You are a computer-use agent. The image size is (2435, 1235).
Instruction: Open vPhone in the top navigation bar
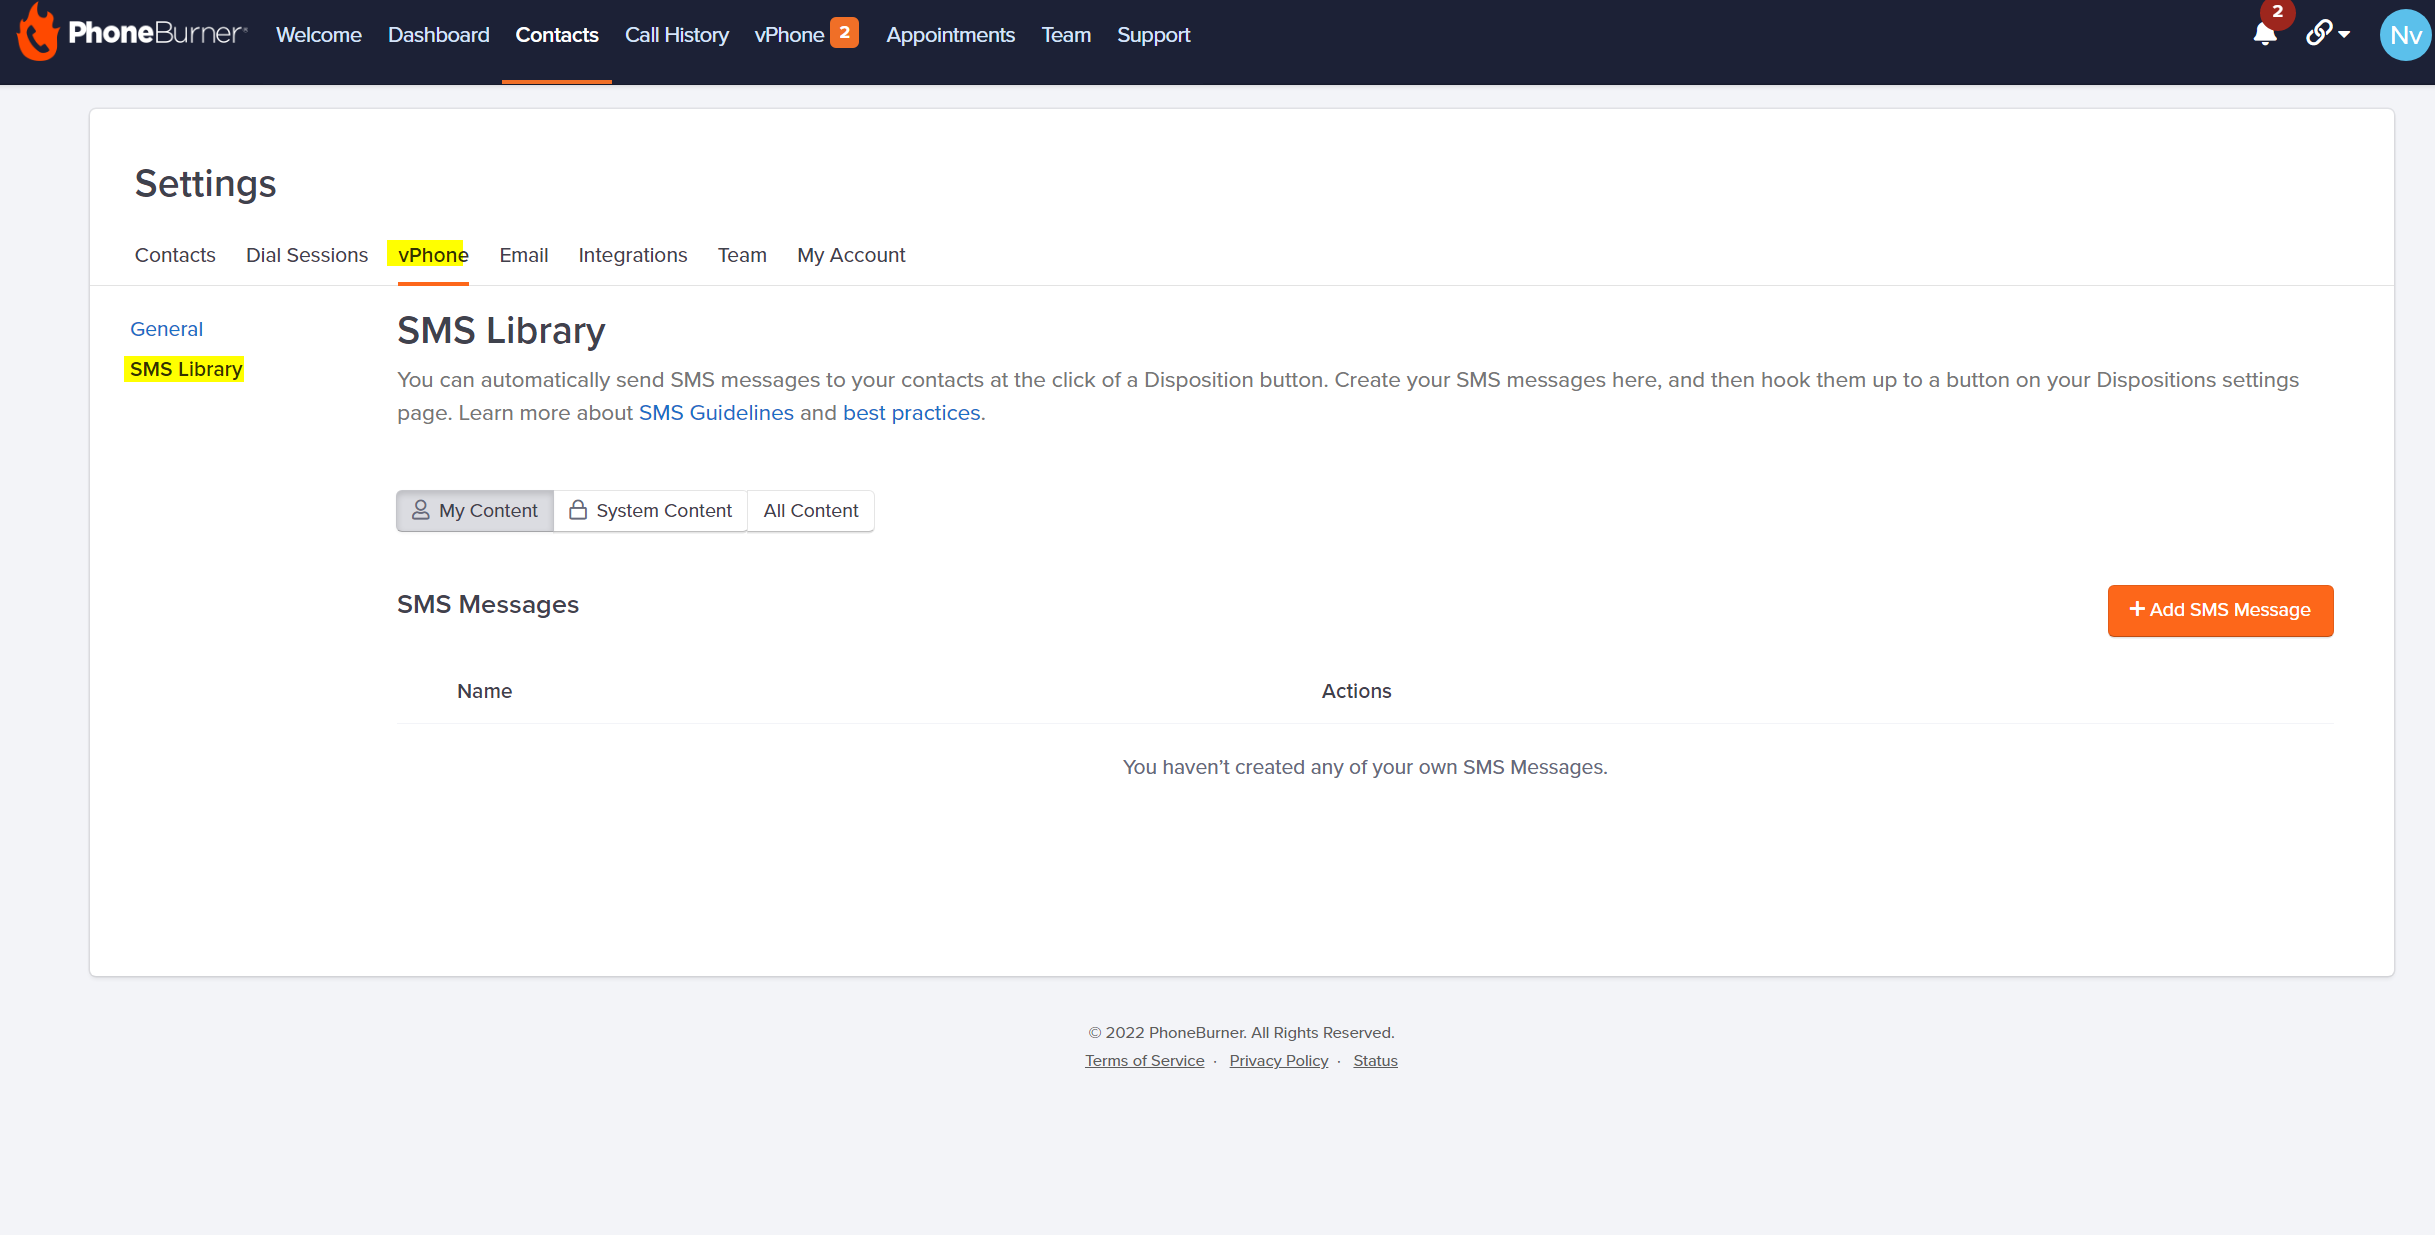click(789, 35)
